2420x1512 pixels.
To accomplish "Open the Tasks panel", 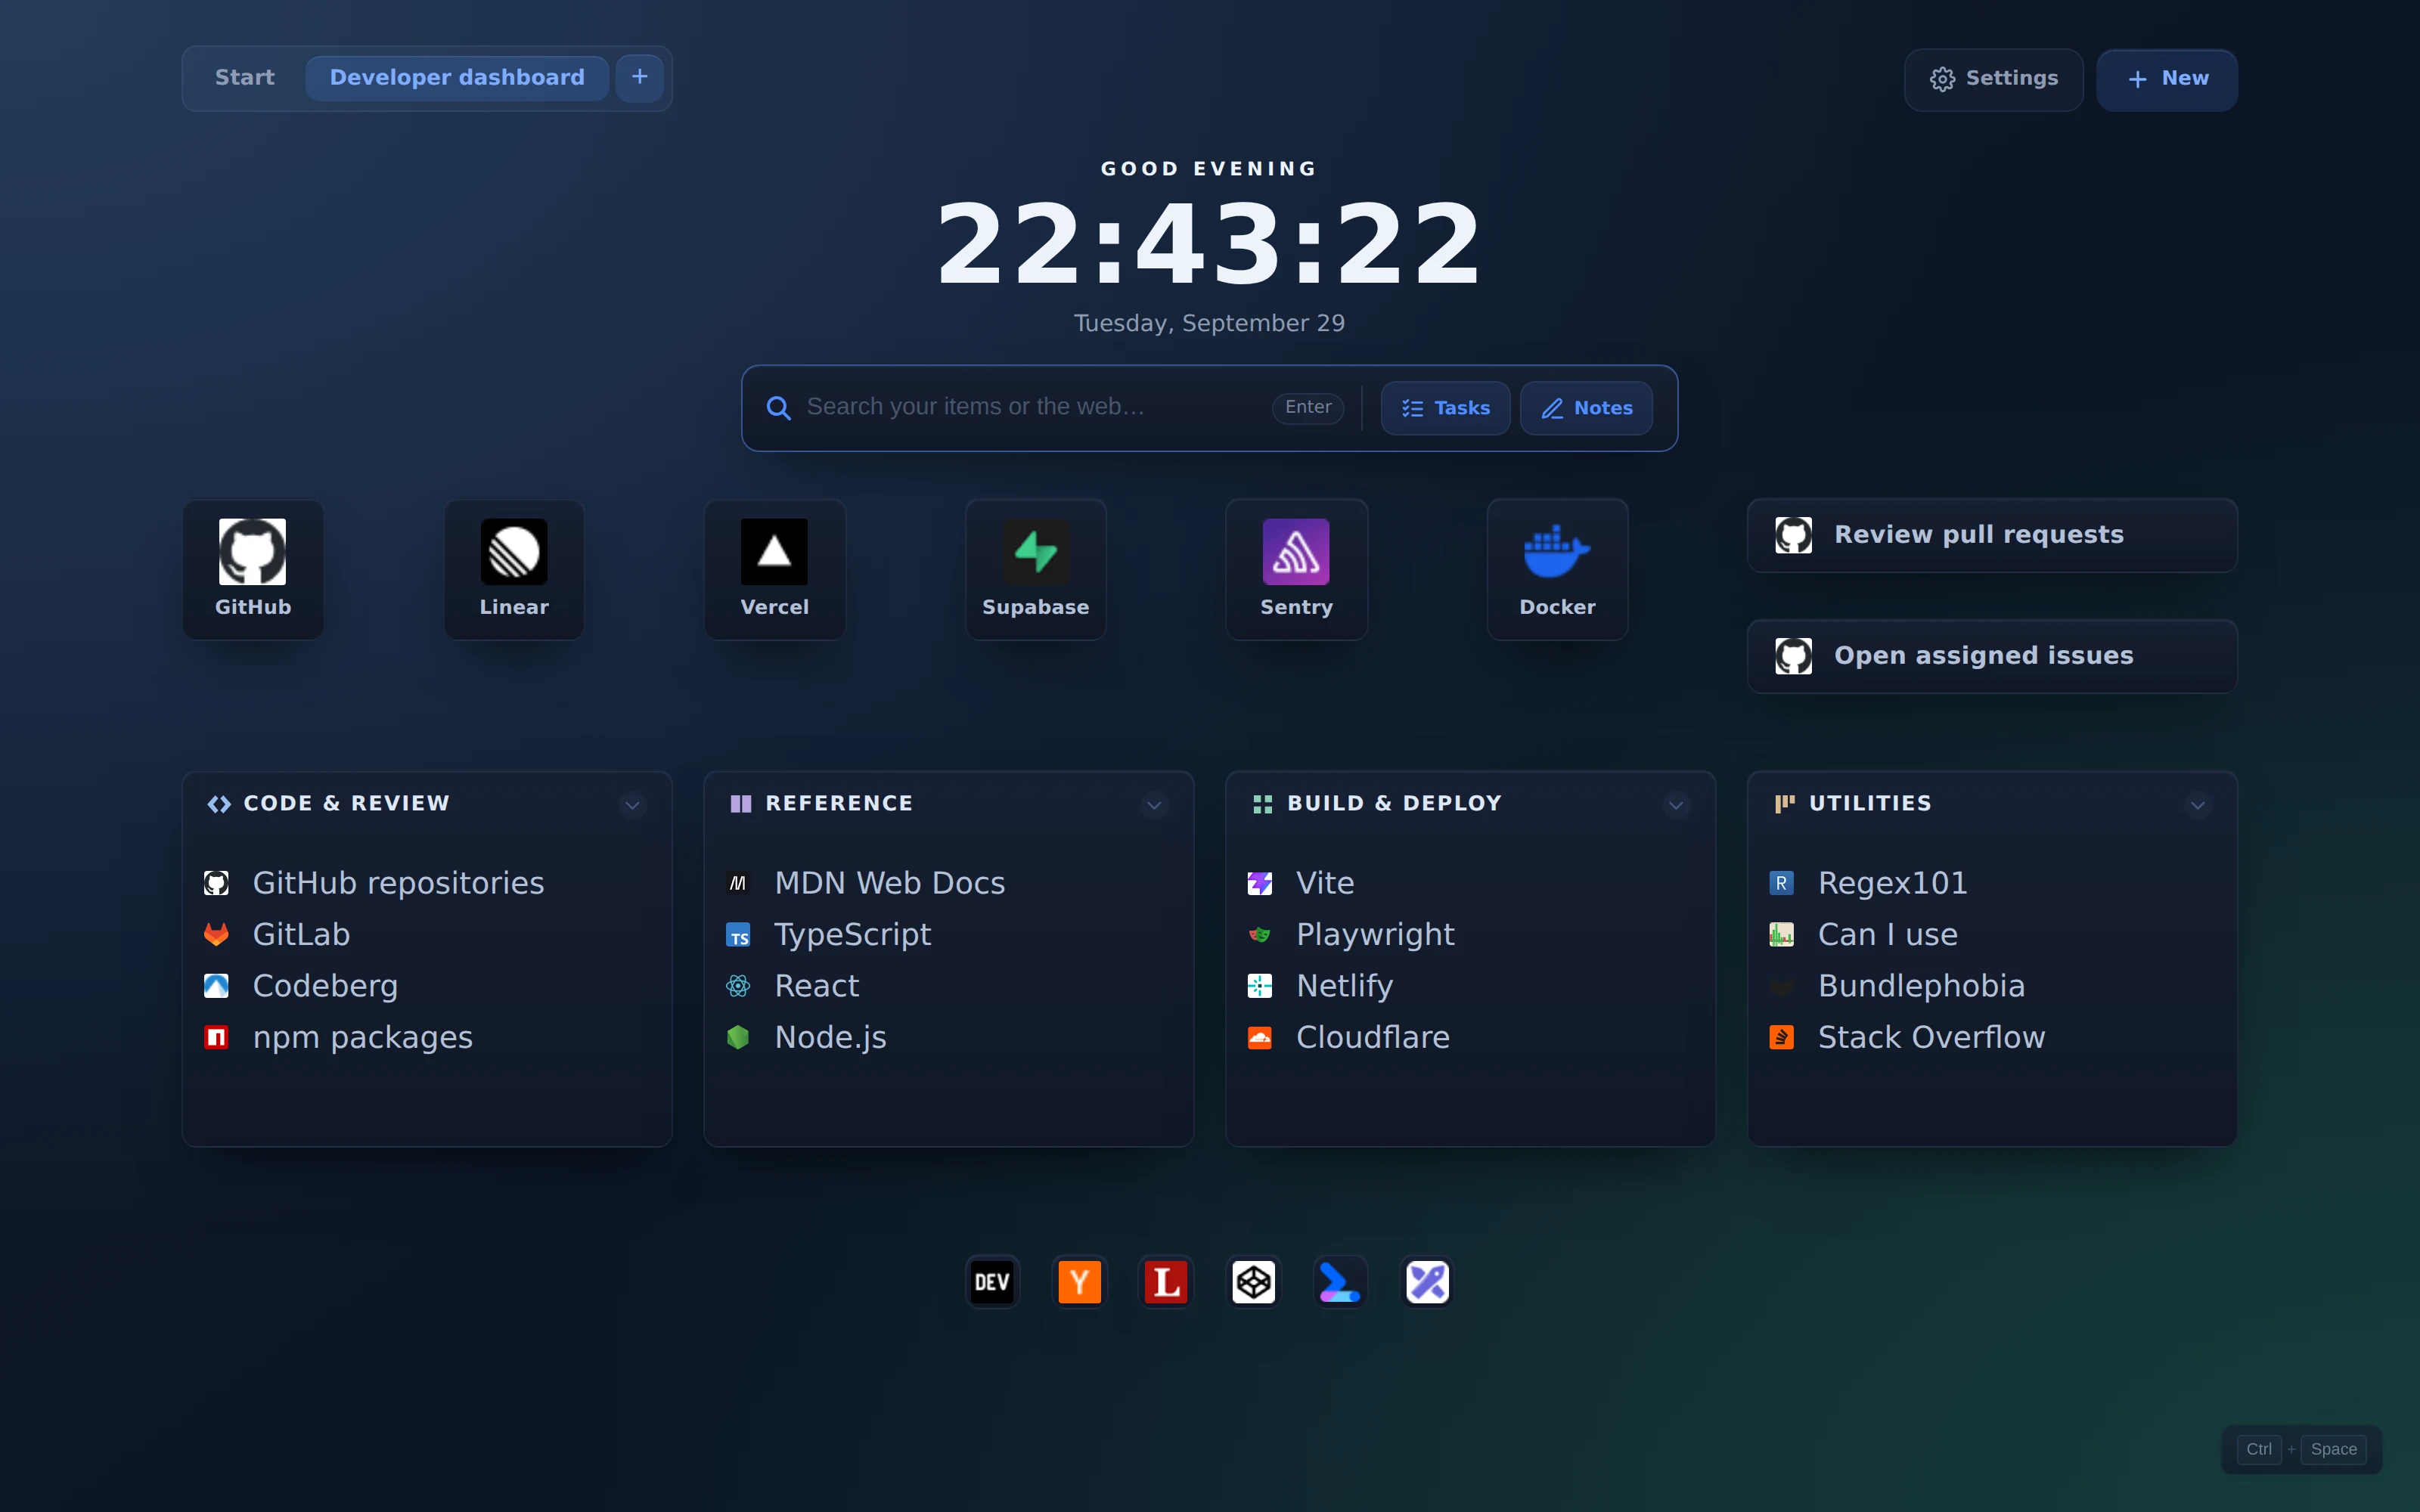I will pos(1446,408).
